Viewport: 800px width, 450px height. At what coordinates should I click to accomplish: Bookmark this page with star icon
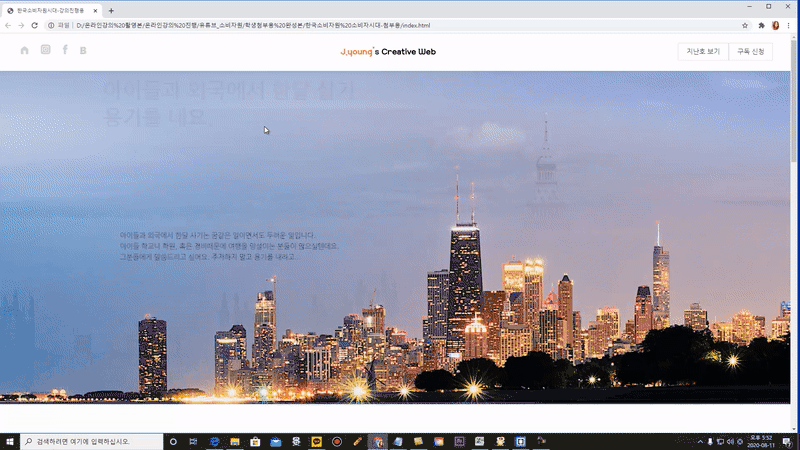(x=745, y=25)
